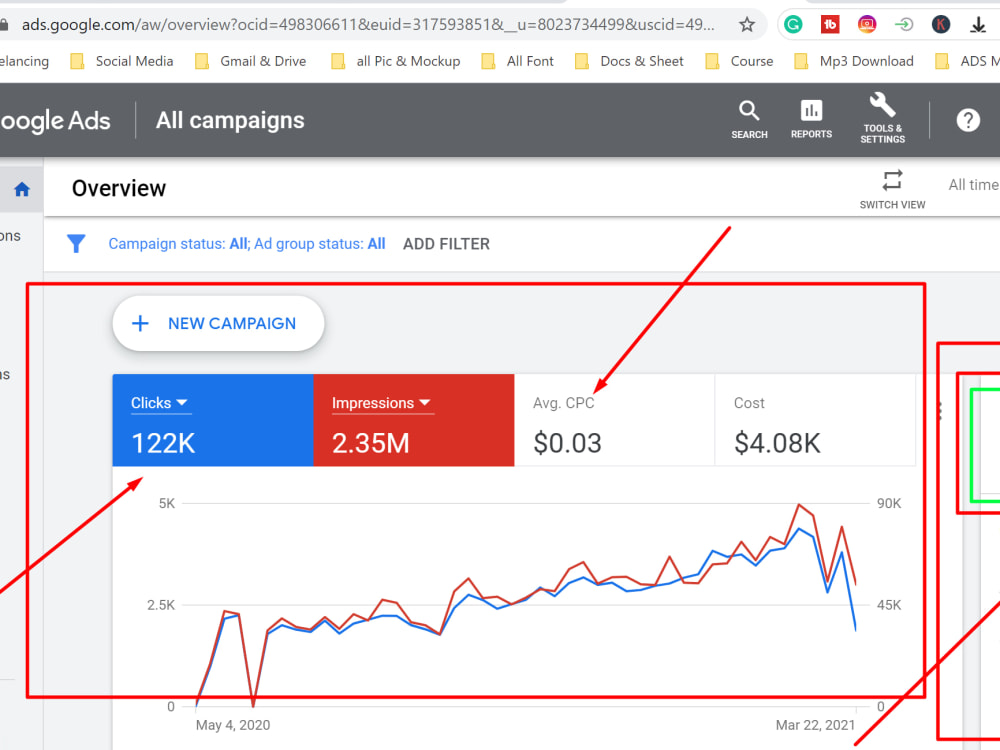Click the Overview page heading
The image size is (1000, 750).
pos(119,188)
